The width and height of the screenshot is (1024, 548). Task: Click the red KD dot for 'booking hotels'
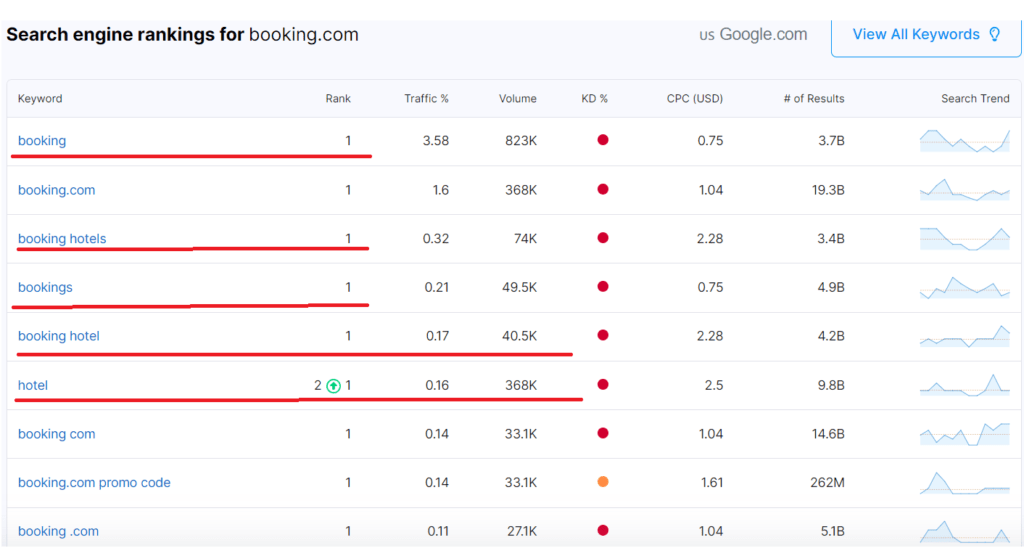603,238
